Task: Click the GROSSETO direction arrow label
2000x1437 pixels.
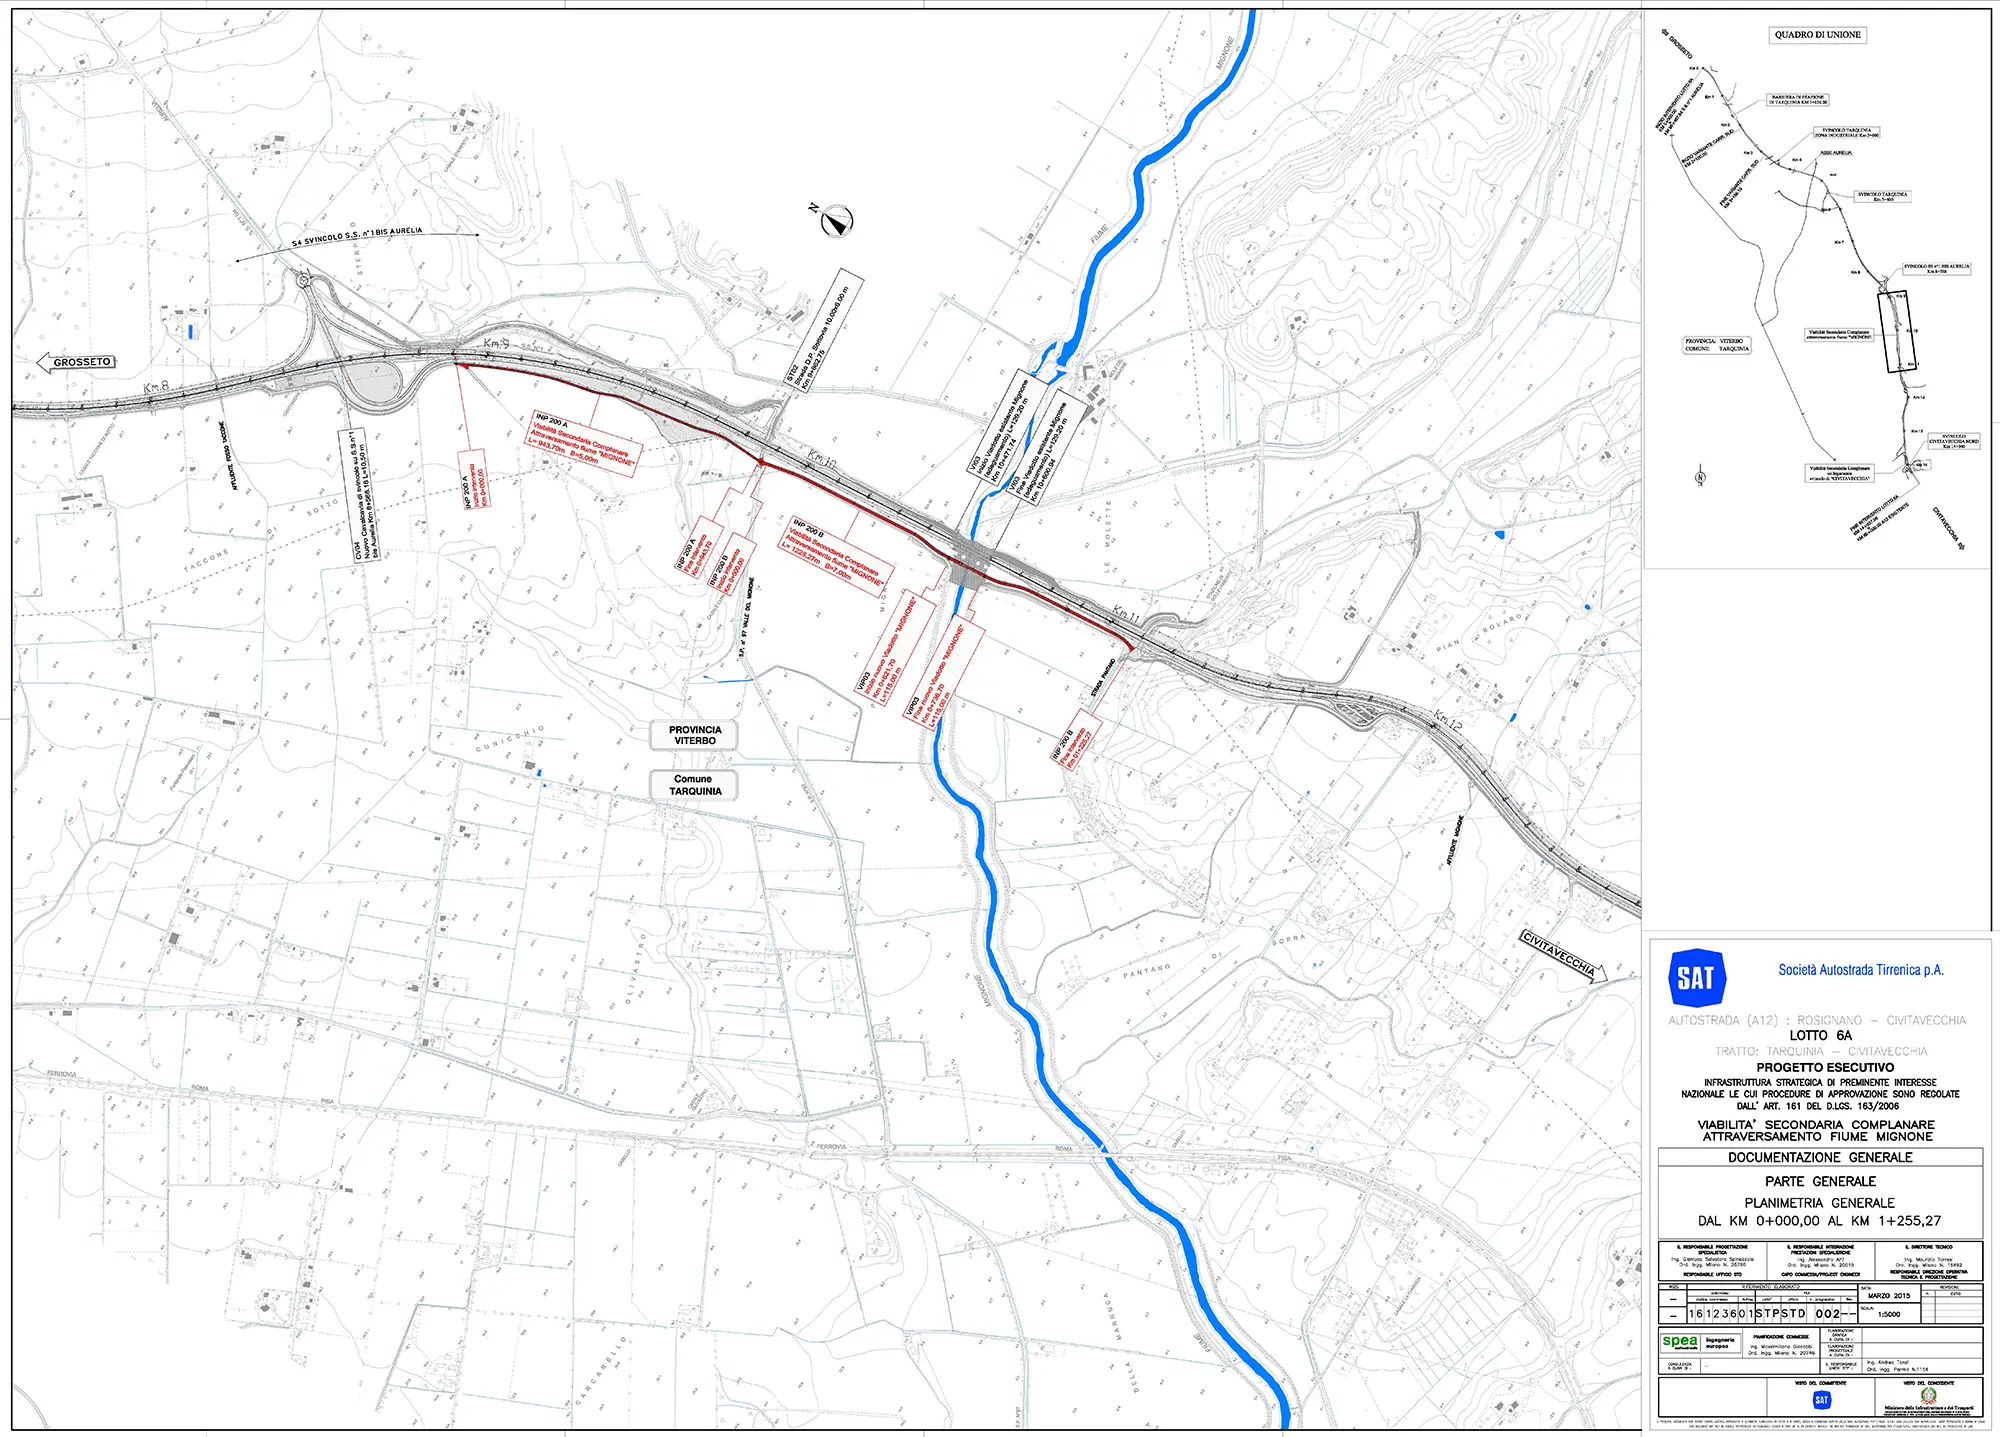Action: tap(76, 362)
